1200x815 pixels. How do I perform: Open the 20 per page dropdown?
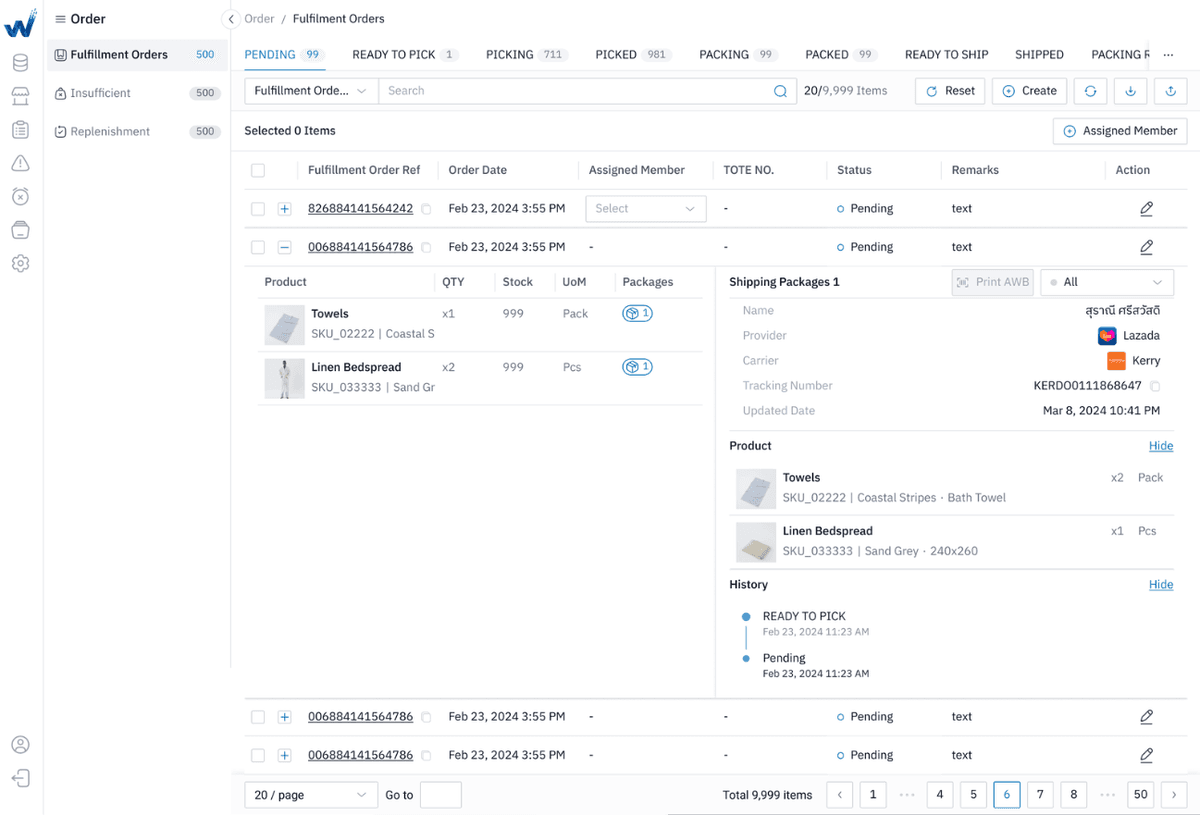(310, 794)
